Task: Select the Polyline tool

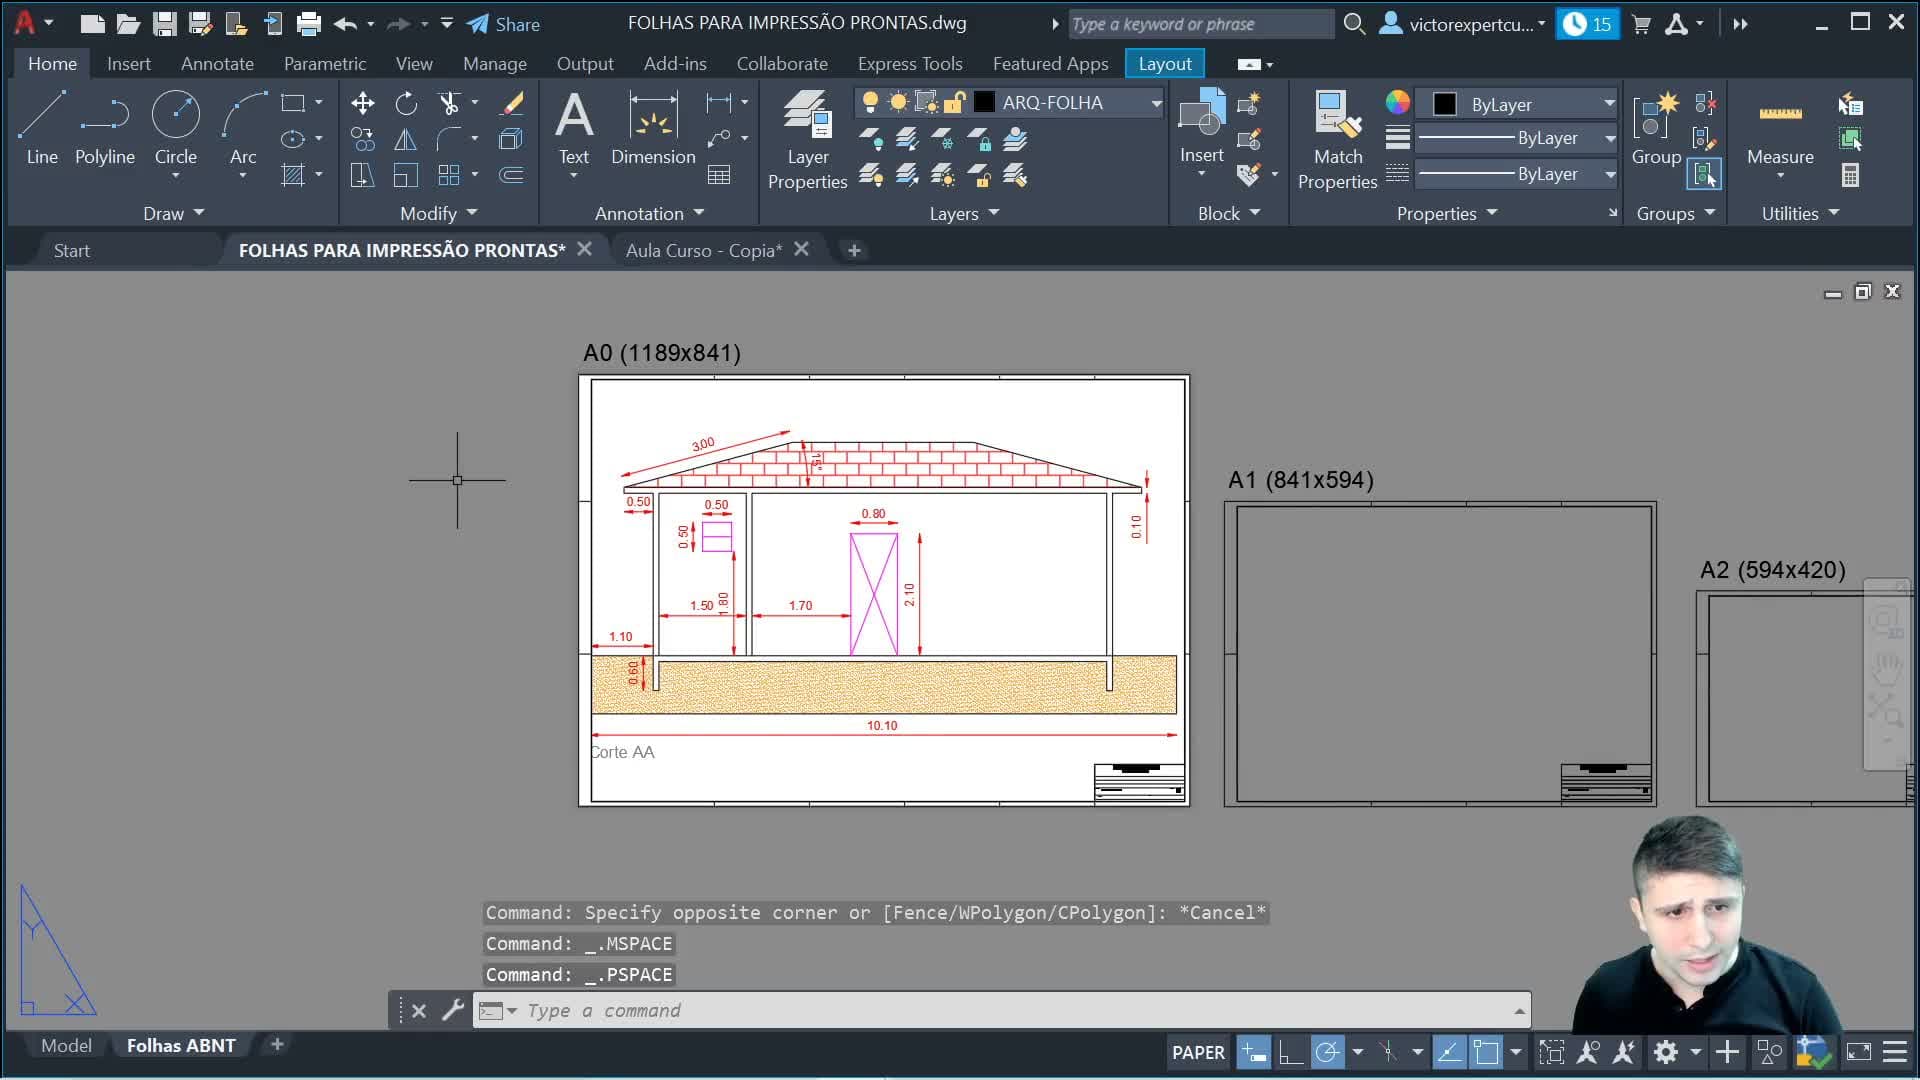Action: coord(104,127)
